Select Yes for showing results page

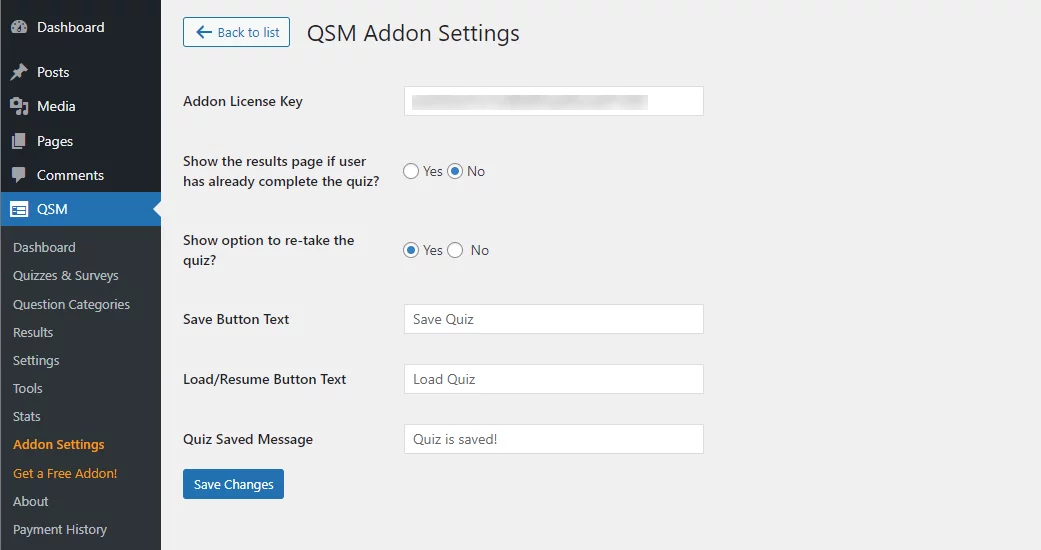point(411,171)
